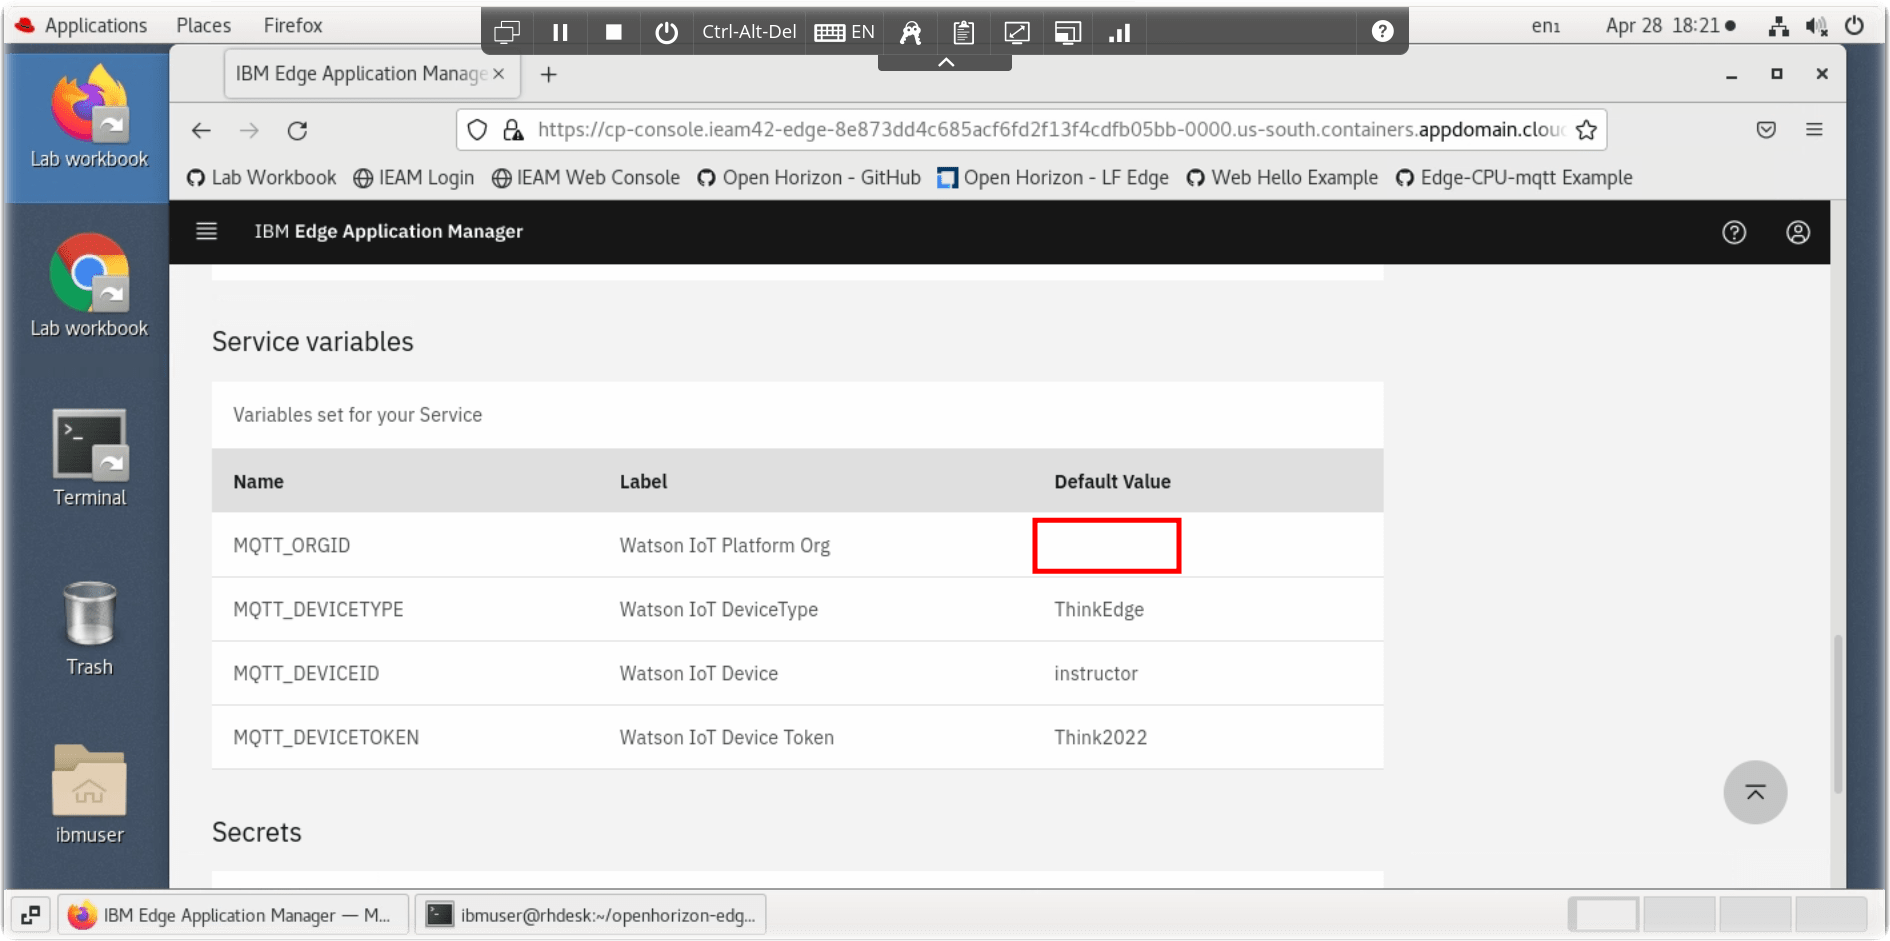This screenshot has height=941, width=1890.
Task: Select the Chrome Lab workbook desktop icon
Action: click(89, 287)
